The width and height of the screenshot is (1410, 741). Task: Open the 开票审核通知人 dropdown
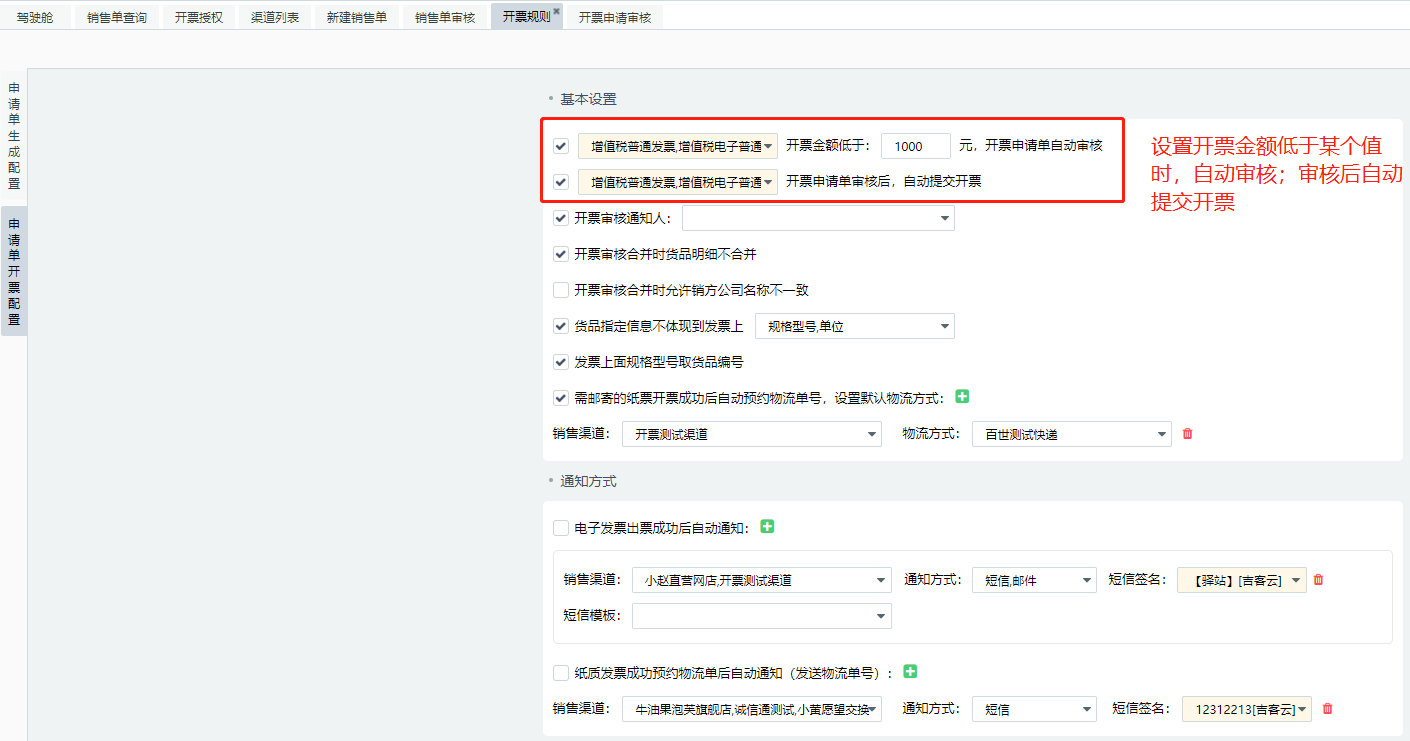[x=817, y=218]
